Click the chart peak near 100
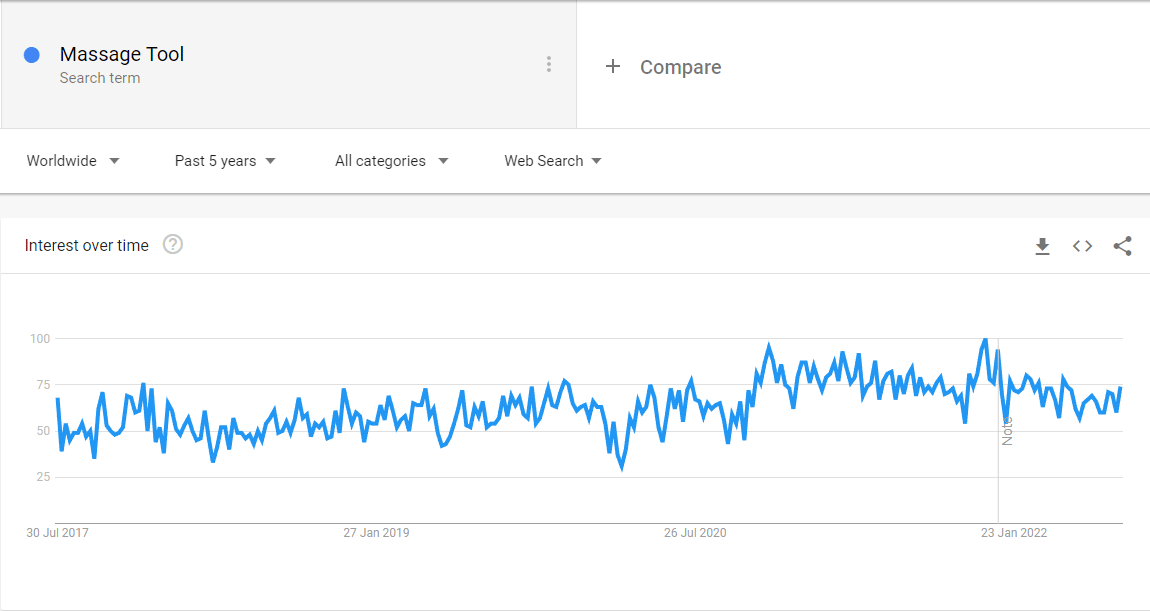This screenshot has height=611, width=1150. click(984, 340)
